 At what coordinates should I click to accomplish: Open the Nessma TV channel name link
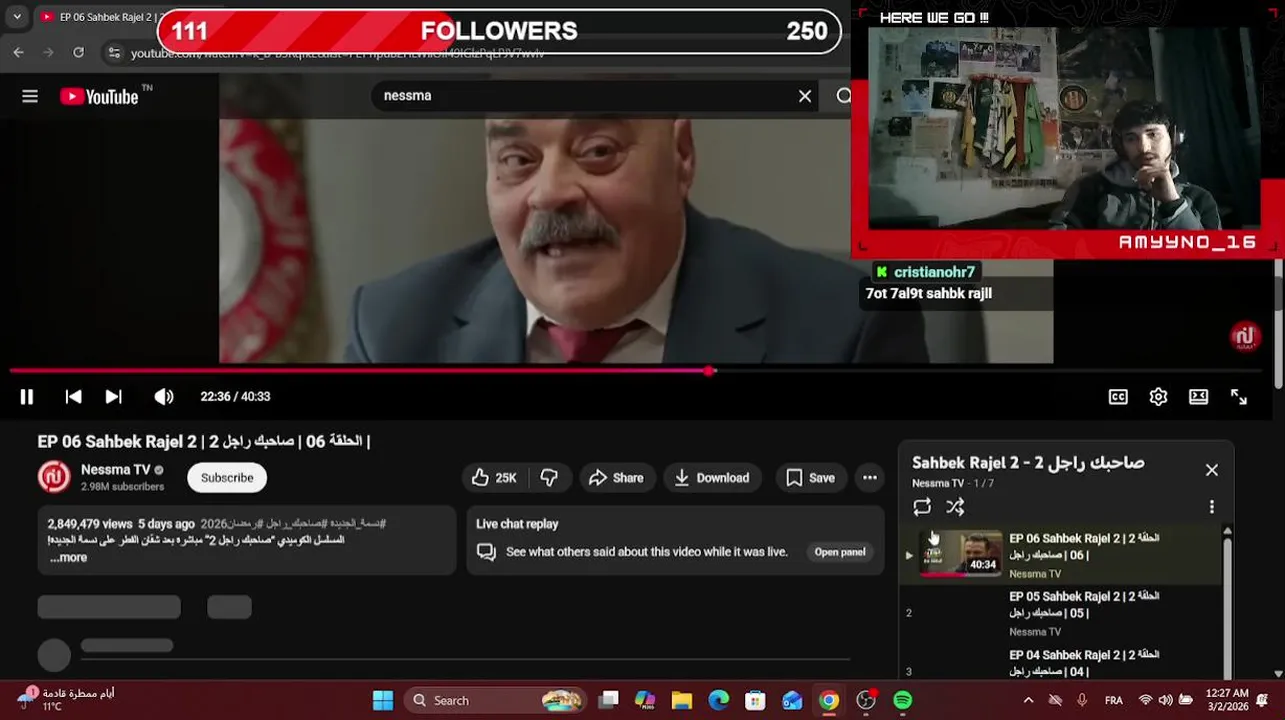point(116,469)
